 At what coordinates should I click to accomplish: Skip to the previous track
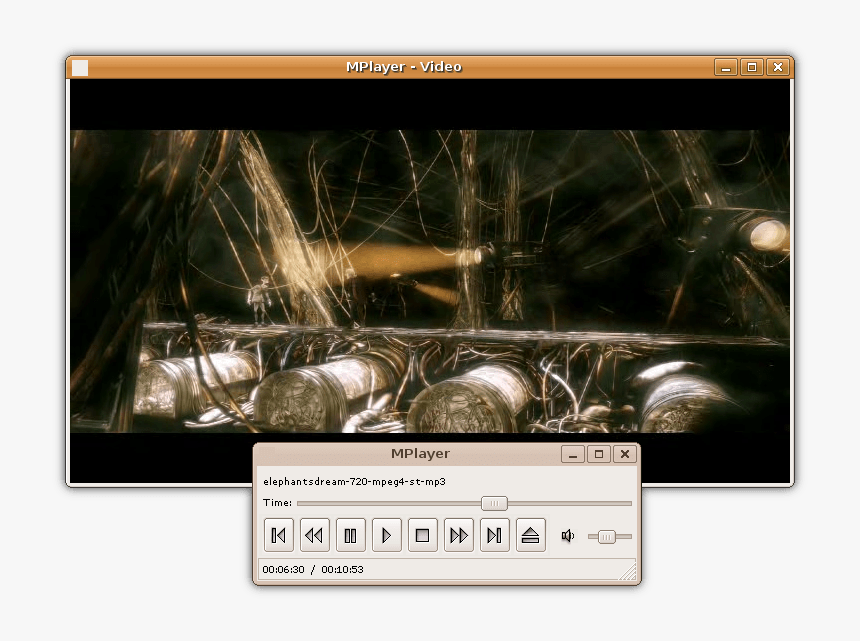(279, 535)
